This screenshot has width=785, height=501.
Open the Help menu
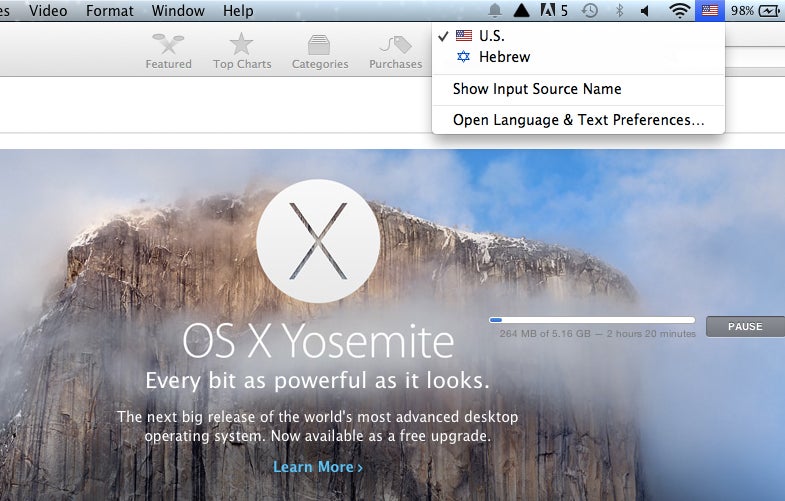tap(238, 11)
